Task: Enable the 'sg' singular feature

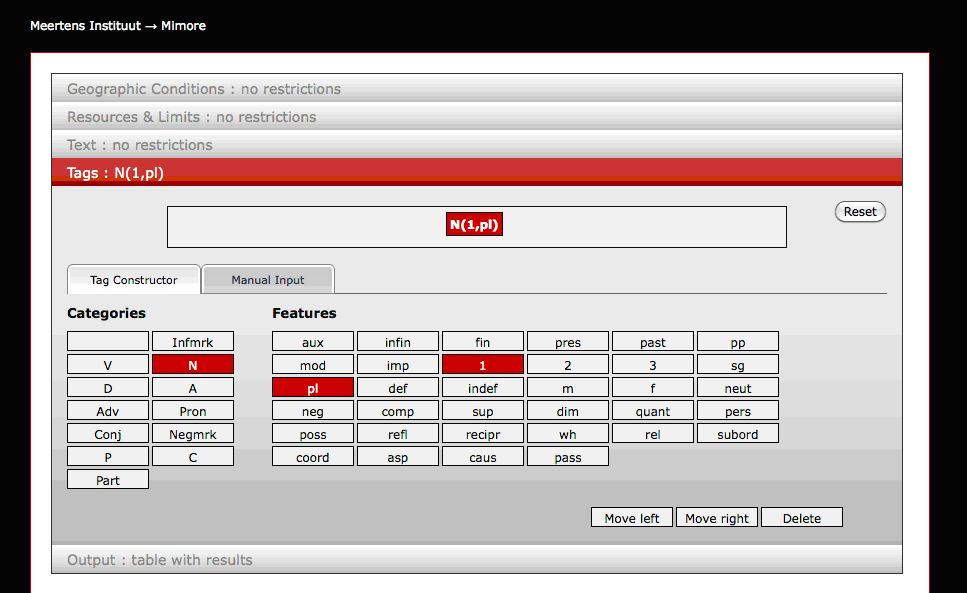Action: click(x=737, y=365)
